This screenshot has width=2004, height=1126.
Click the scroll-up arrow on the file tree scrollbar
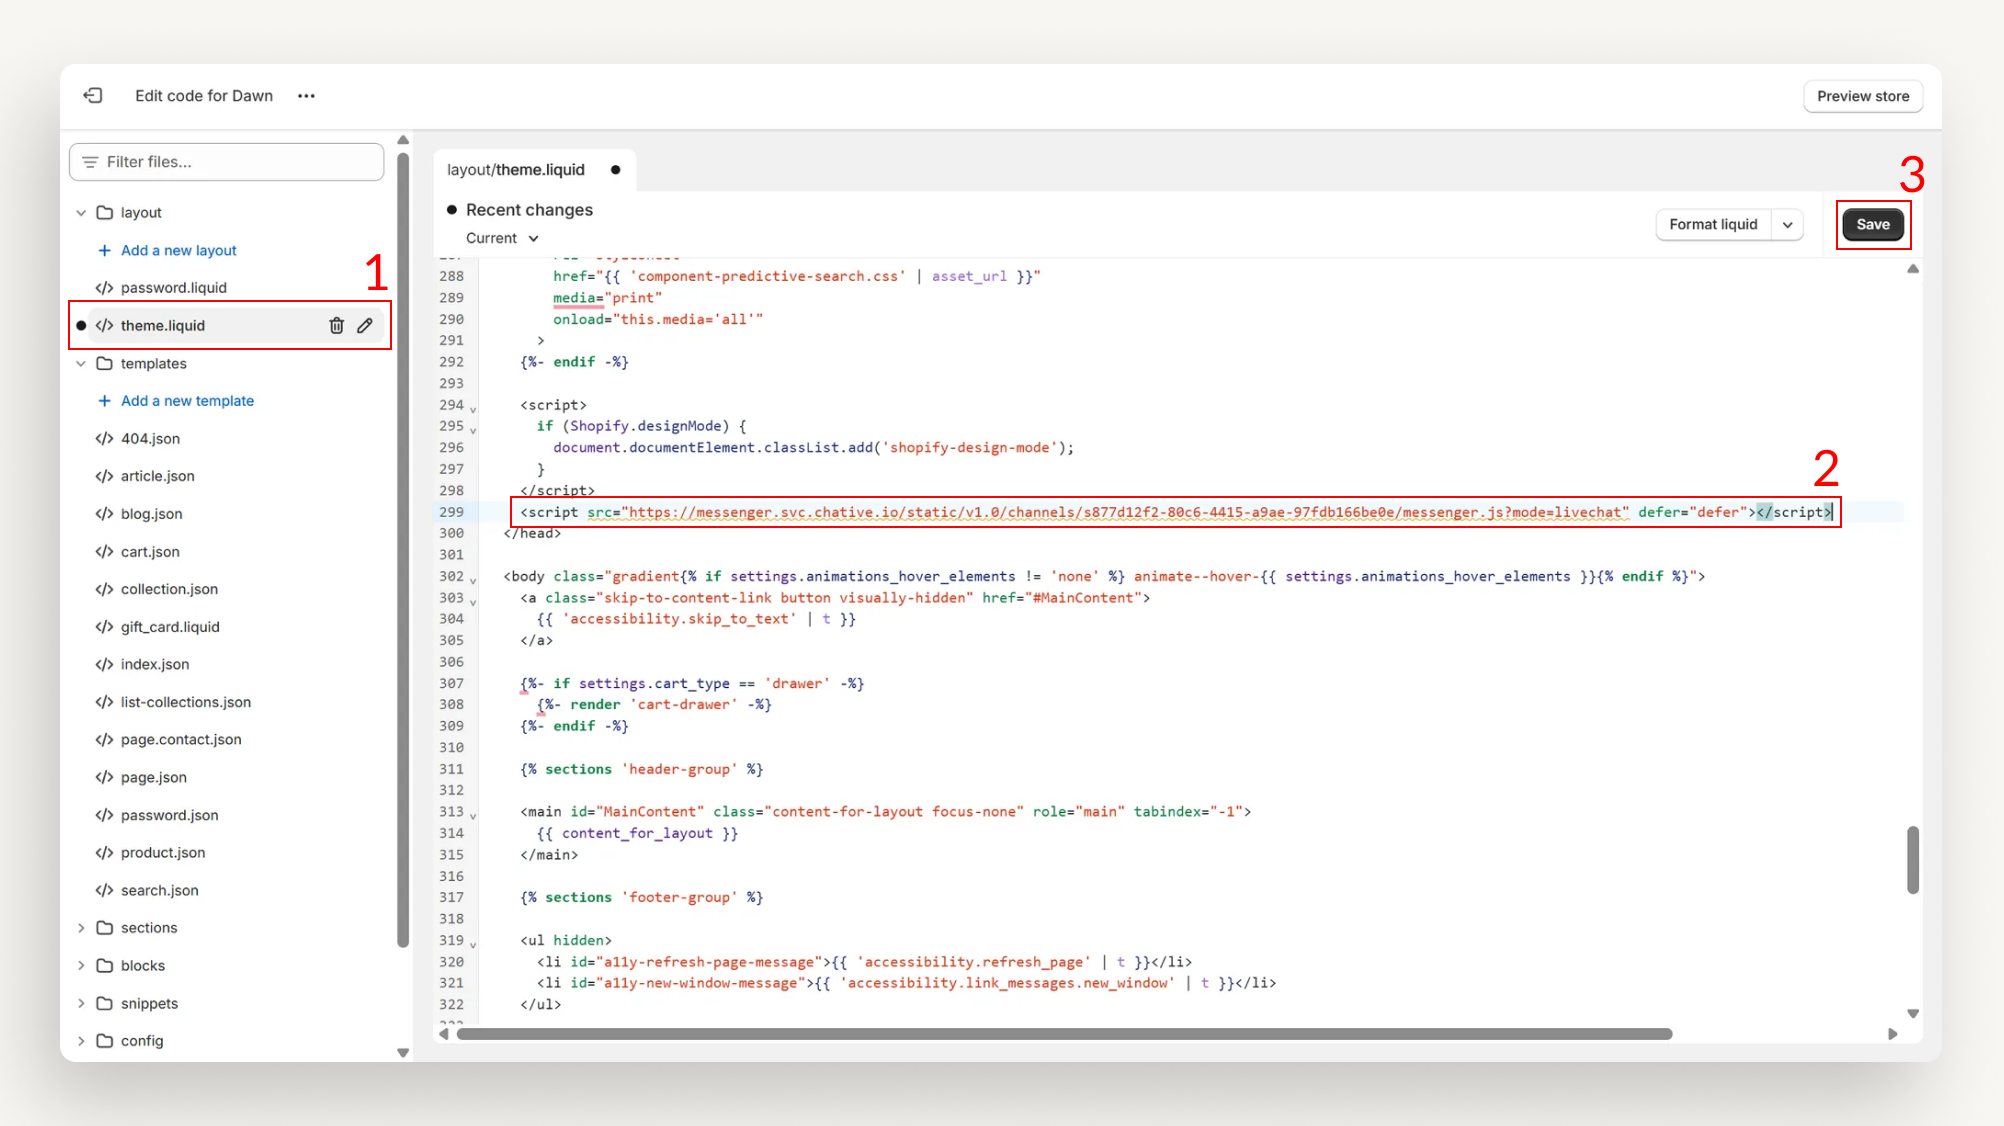click(x=403, y=139)
